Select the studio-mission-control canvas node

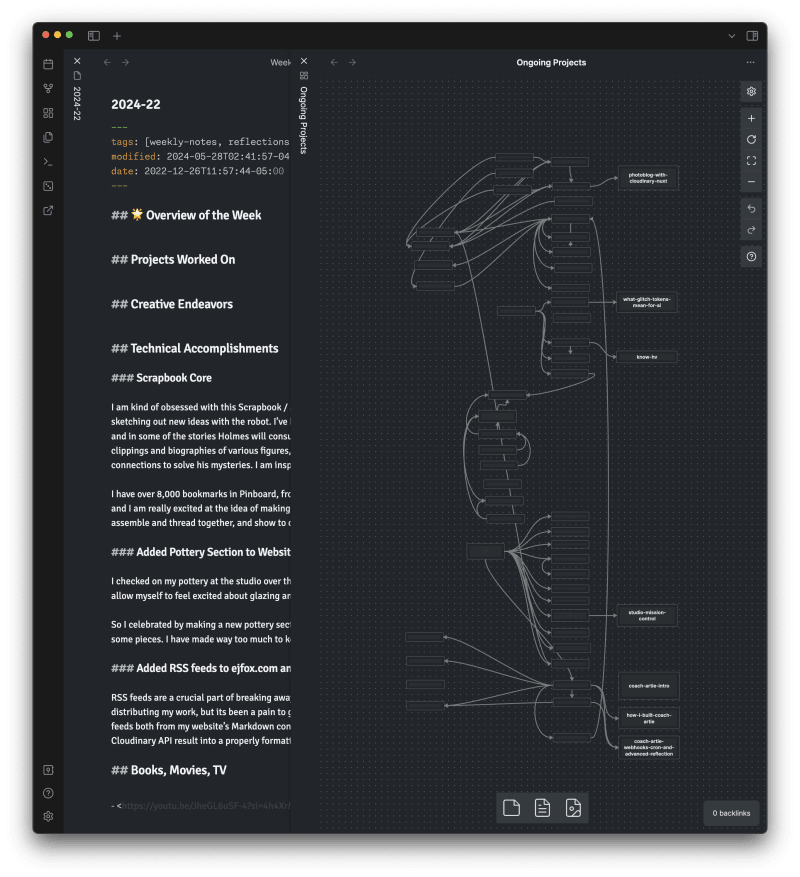[647, 615]
